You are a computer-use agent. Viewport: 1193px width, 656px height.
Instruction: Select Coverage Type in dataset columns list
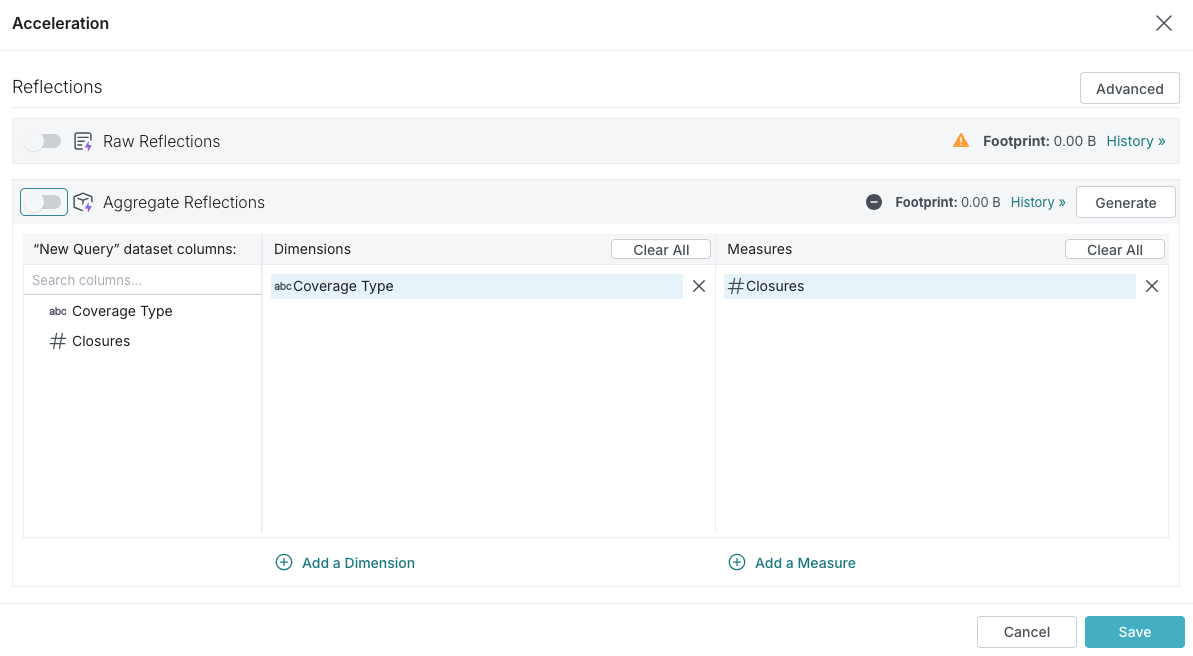point(122,311)
